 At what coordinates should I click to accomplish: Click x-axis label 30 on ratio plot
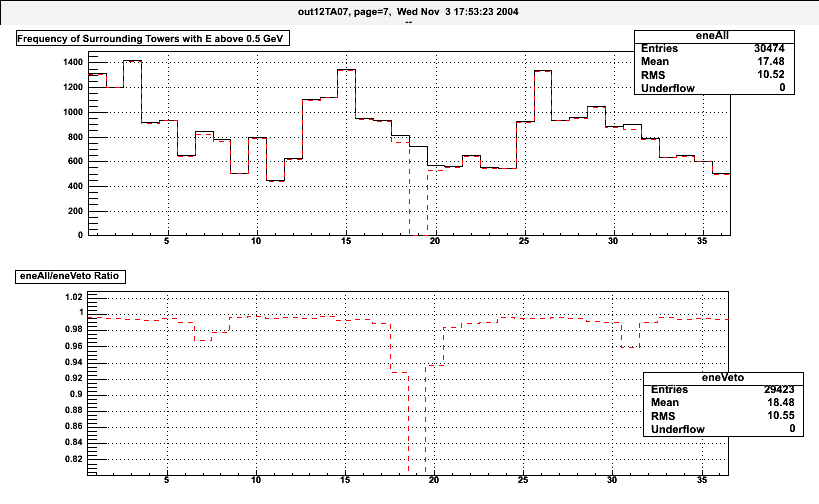pos(612,480)
